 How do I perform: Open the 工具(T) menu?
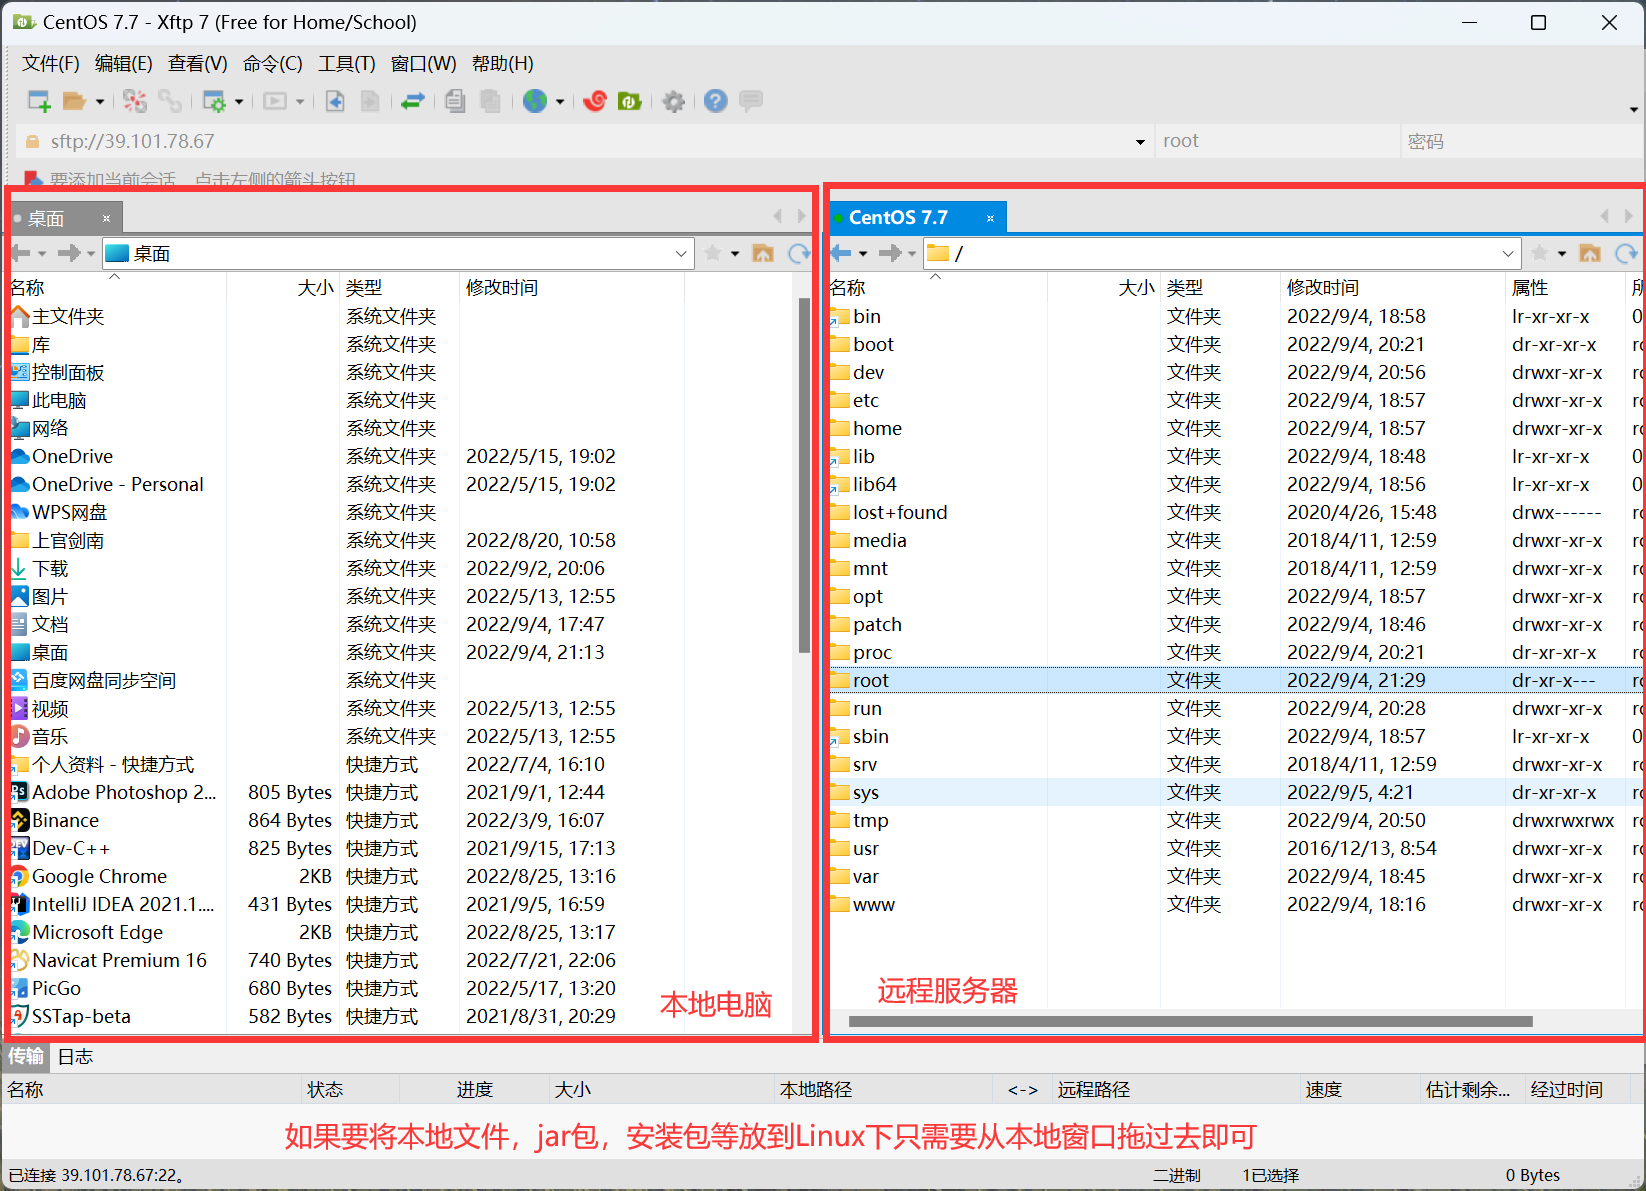click(347, 64)
